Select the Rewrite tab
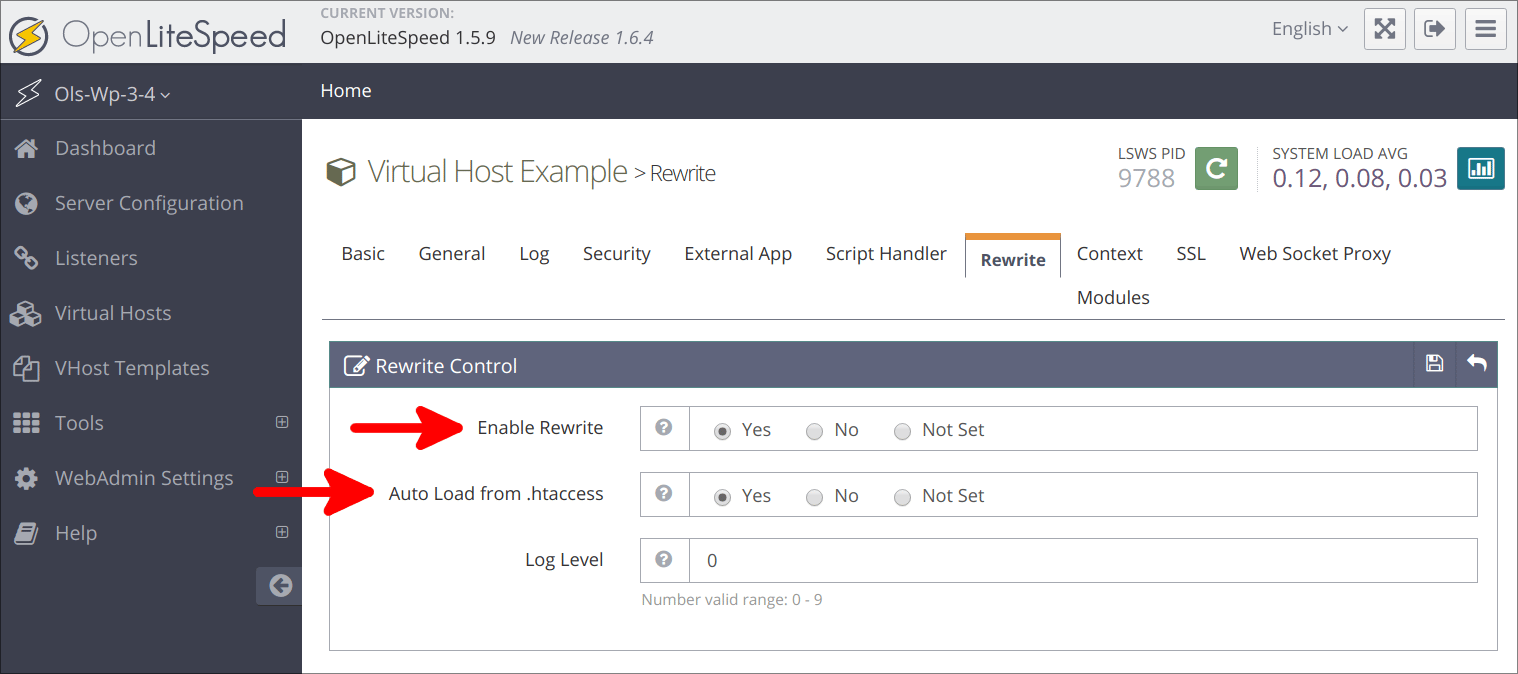 tap(1013, 258)
